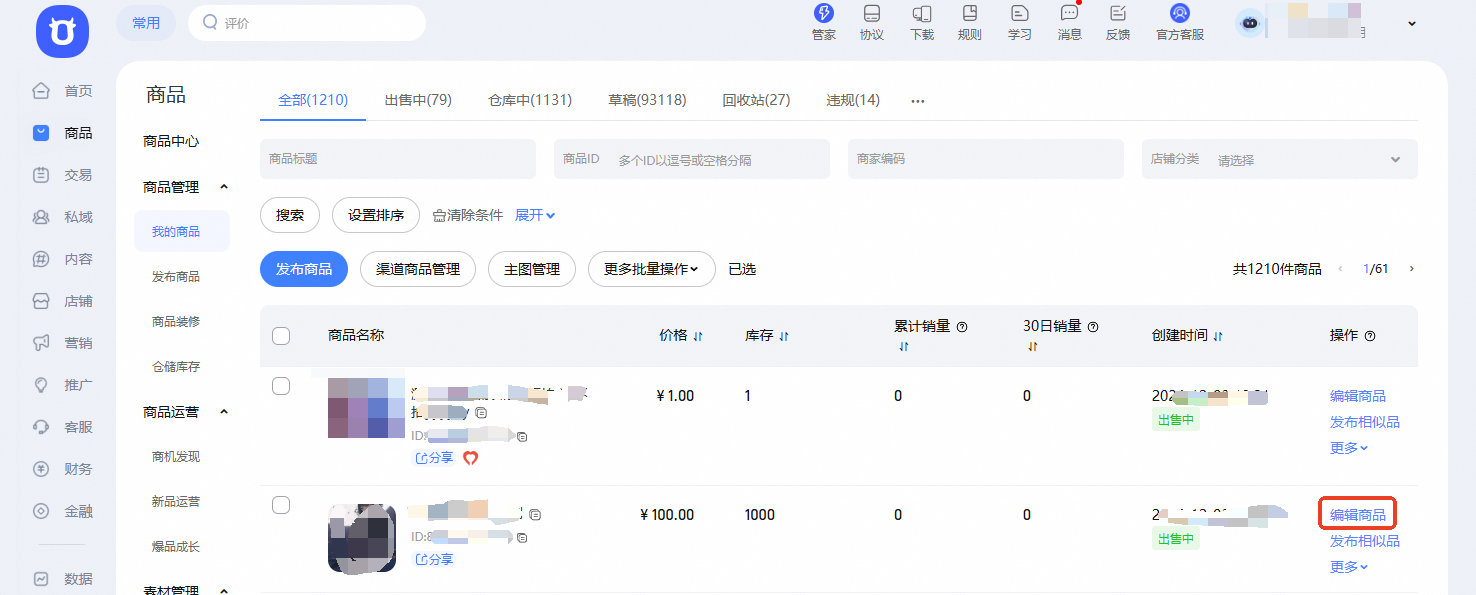
Task: Sort the table by 创建时间
Action: pos(1218,336)
